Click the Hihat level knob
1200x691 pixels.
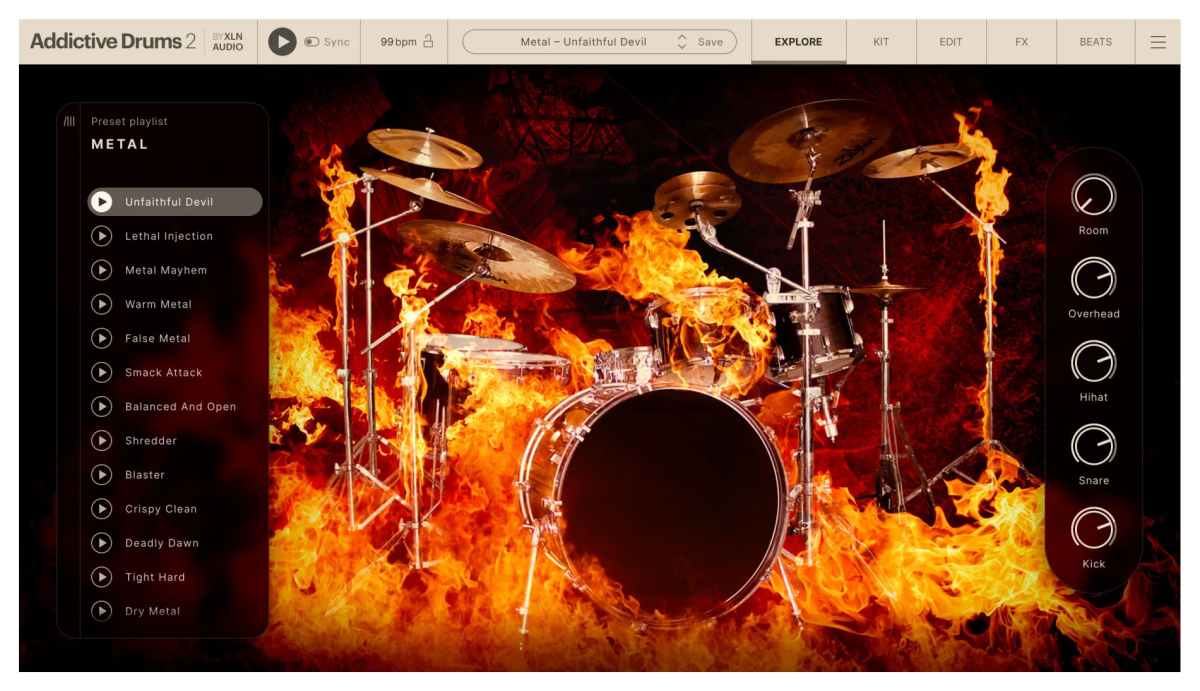[x=1093, y=361]
